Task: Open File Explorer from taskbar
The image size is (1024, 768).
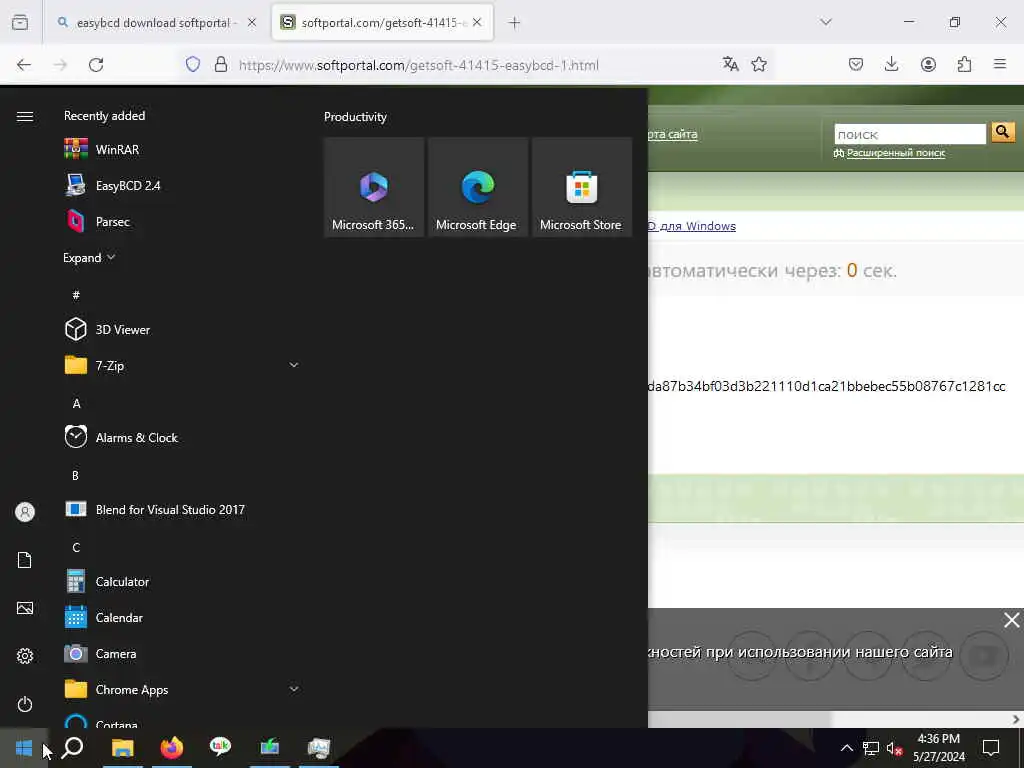Action: (122, 748)
